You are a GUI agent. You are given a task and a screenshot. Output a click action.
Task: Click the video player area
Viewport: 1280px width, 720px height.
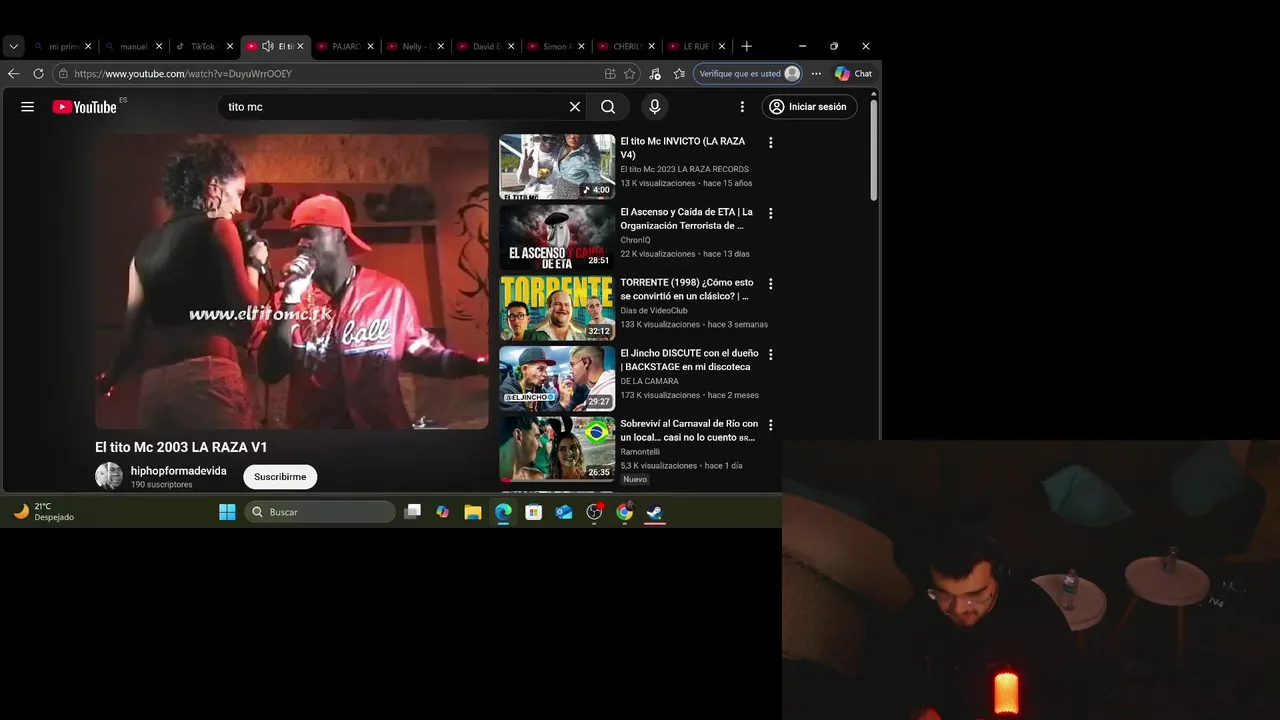(x=292, y=282)
